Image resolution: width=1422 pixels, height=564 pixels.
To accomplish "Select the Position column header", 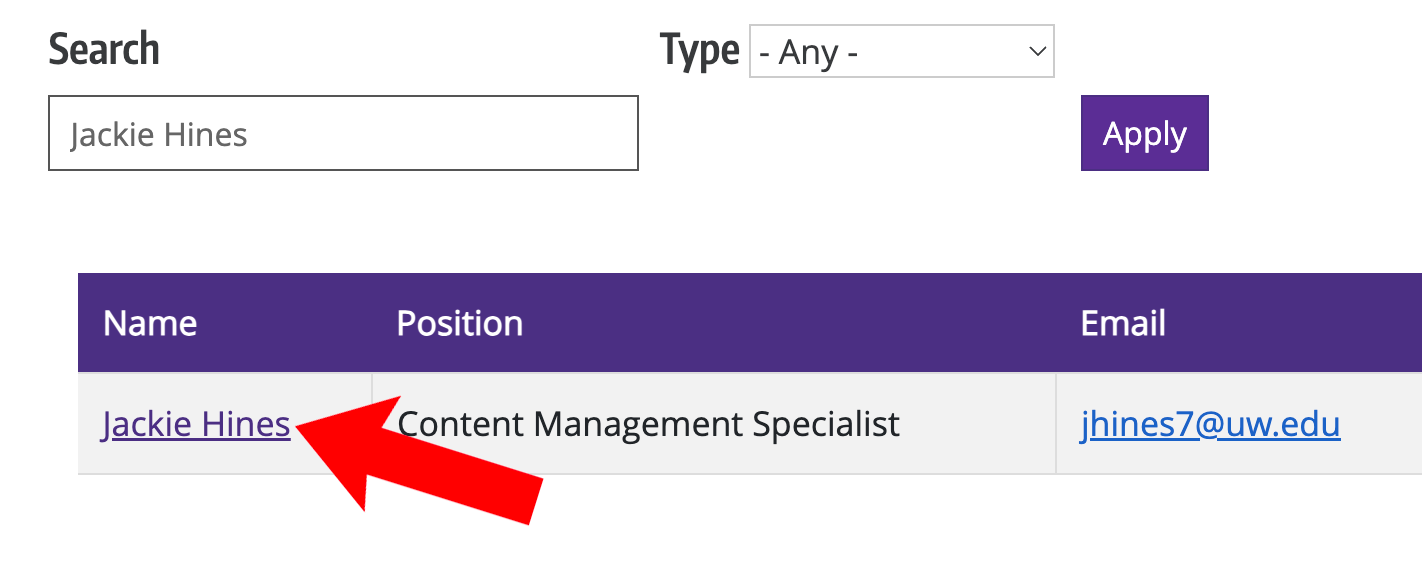I will coord(459,323).
